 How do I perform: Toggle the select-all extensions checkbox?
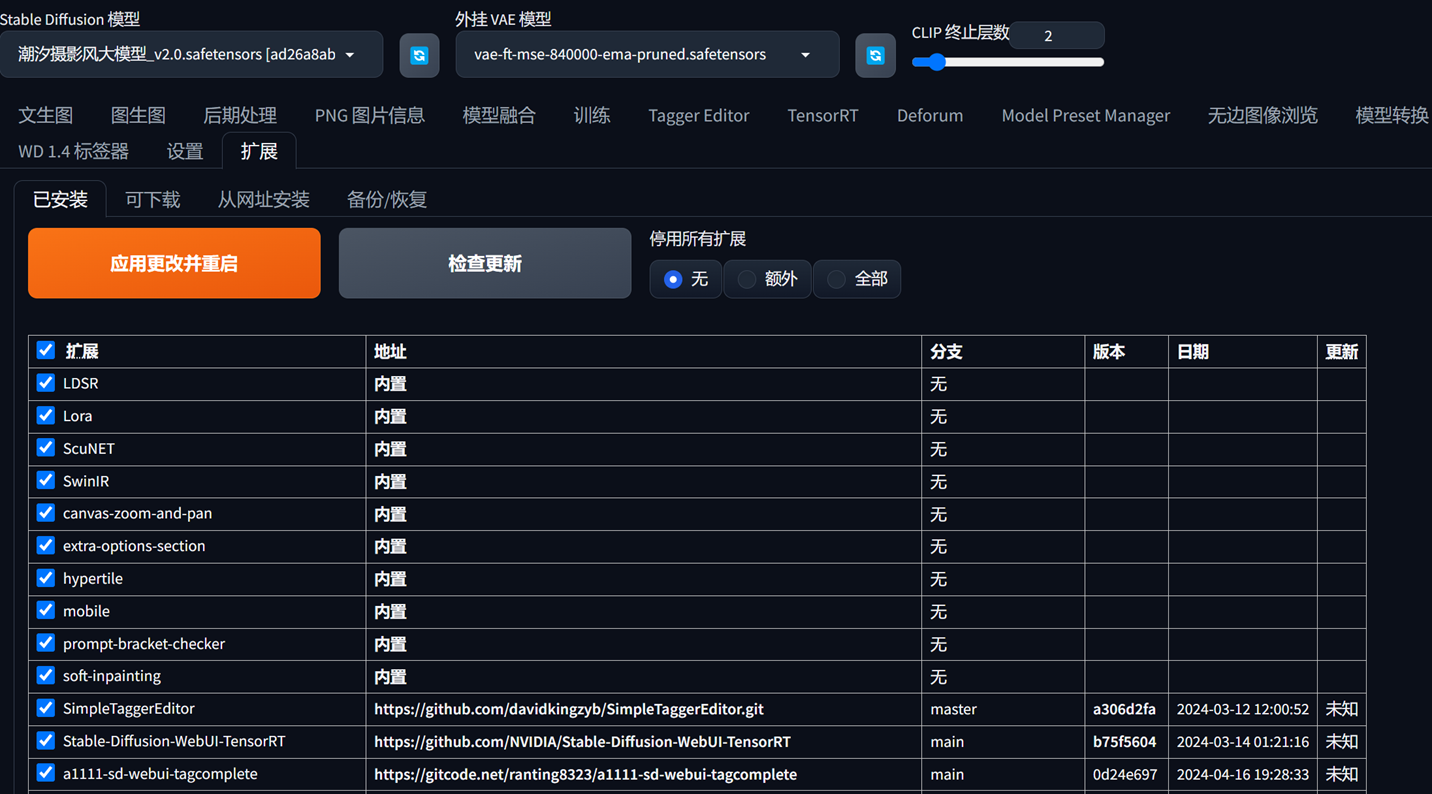click(x=45, y=350)
